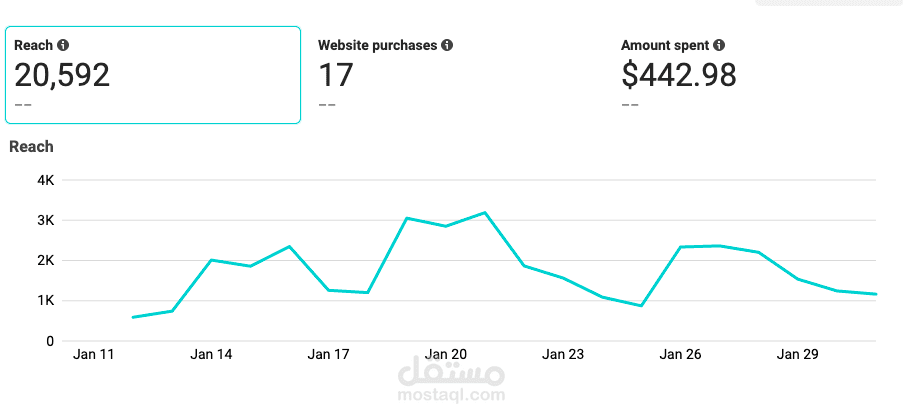The height and width of the screenshot is (412, 903).
Task: Click the 3K y-axis label
Action: point(44,220)
